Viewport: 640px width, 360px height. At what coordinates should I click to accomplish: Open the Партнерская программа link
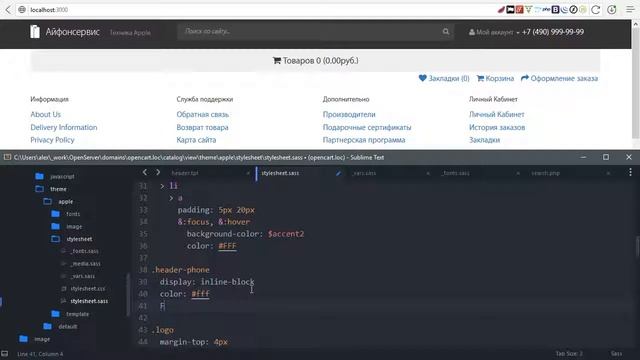(x=364, y=140)
